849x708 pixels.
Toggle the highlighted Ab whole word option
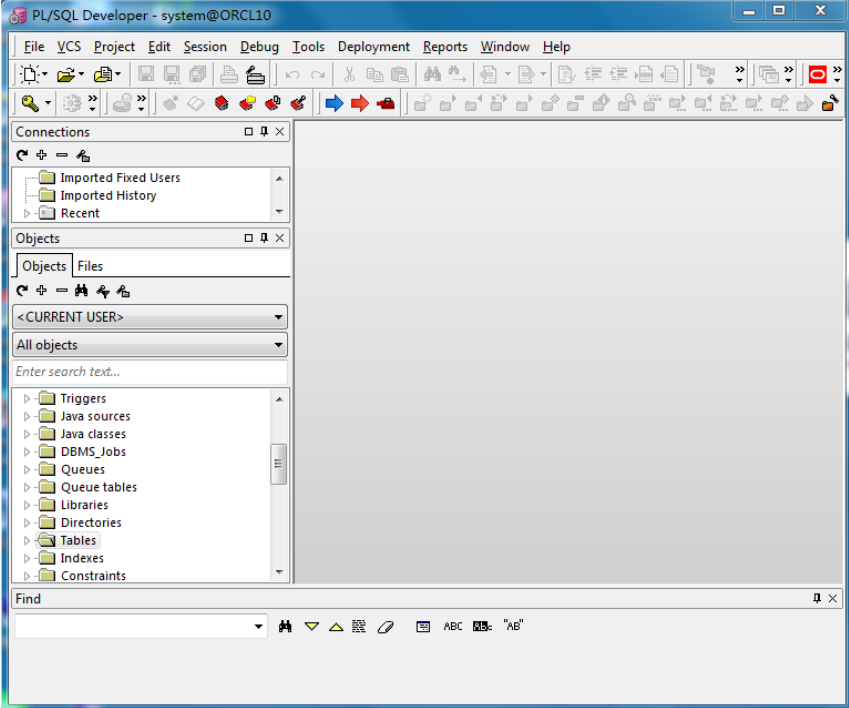point(482,626)
